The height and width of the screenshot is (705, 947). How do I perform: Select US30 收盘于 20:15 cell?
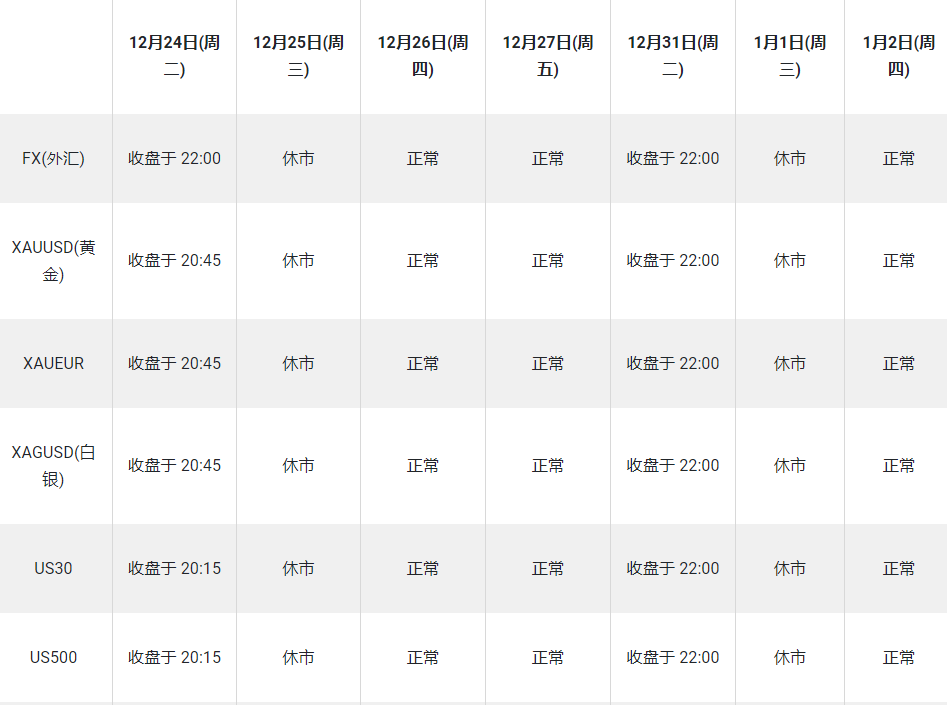(175, 568)
